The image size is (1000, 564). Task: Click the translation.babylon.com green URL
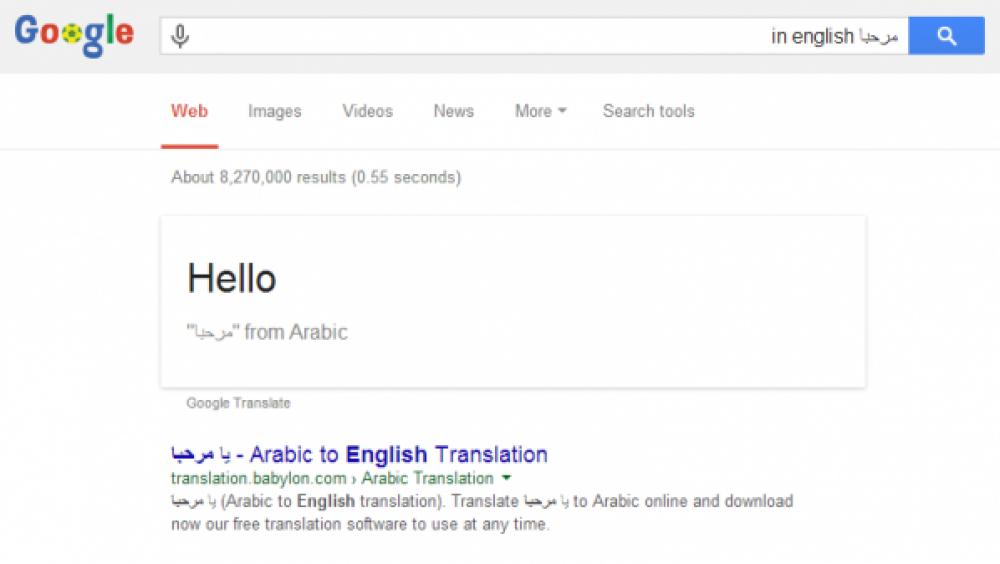click(x=259, y=479)
